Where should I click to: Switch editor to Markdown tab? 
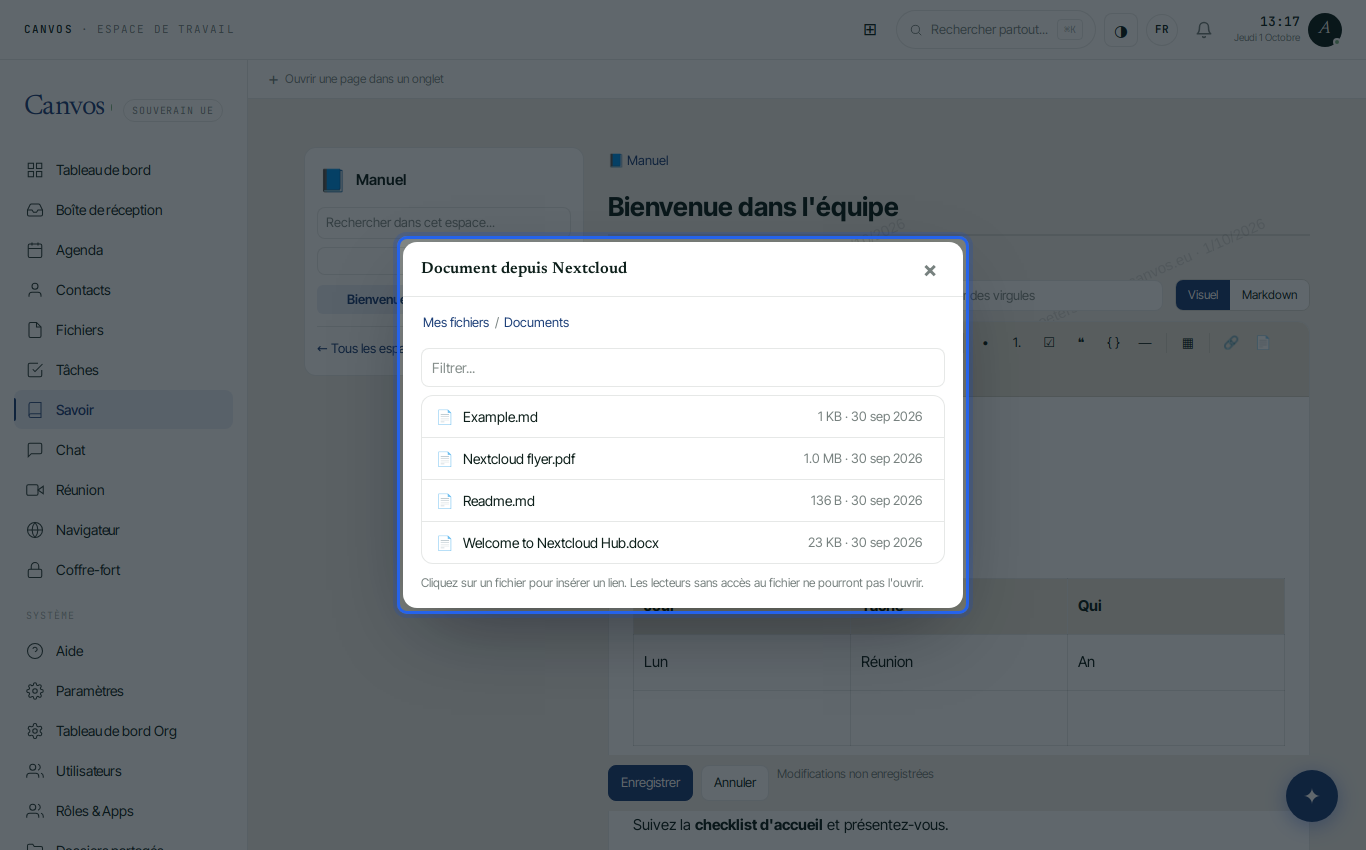pos(1269,295)
